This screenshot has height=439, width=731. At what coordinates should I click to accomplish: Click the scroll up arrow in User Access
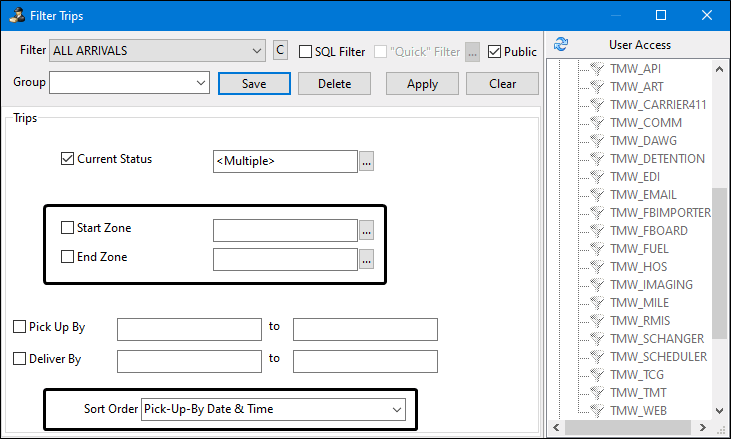click(x=720, y=69)
